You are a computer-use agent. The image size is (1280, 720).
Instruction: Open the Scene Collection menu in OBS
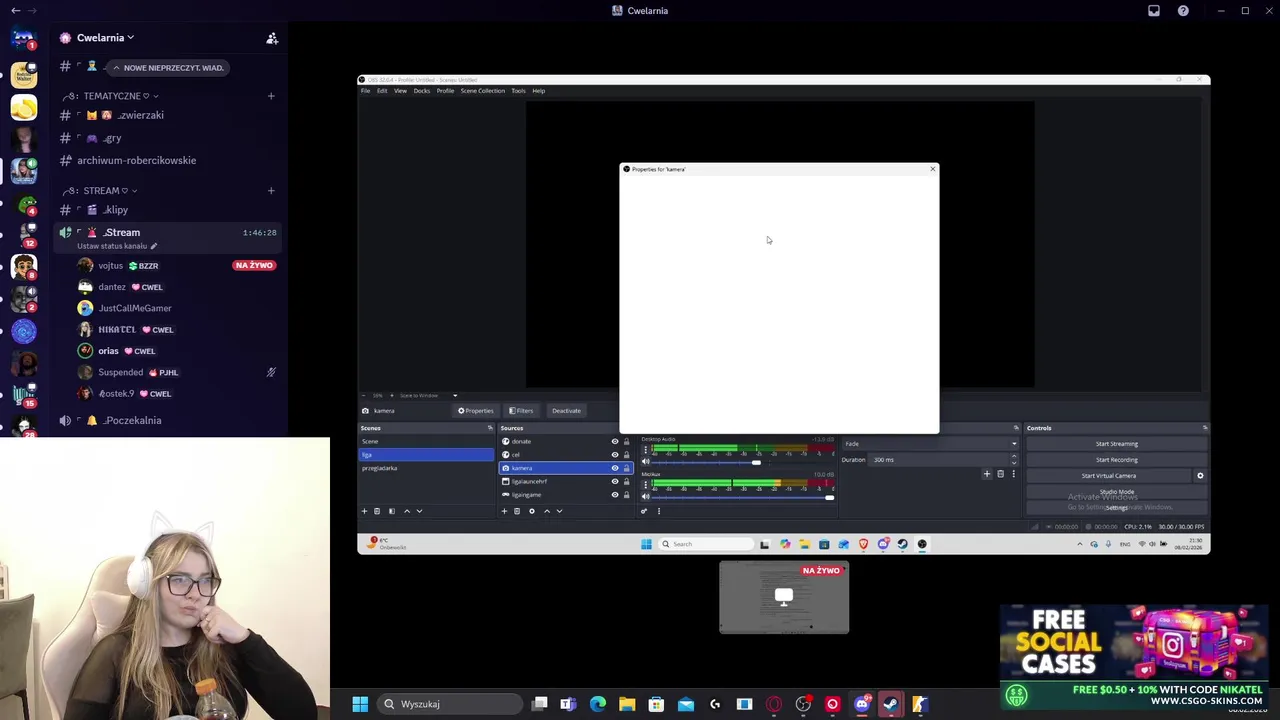(x=483, y=91)
